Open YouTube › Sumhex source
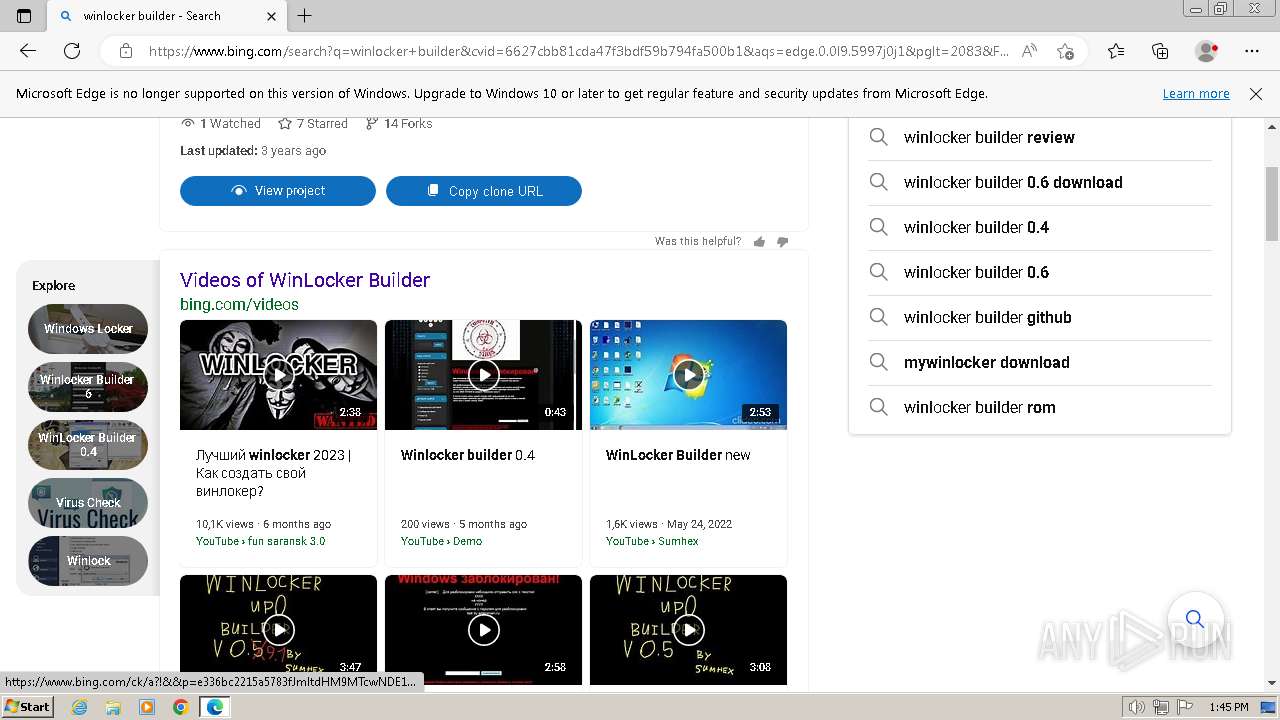This screenshot has width=1280, height=720. coord(652,541)
